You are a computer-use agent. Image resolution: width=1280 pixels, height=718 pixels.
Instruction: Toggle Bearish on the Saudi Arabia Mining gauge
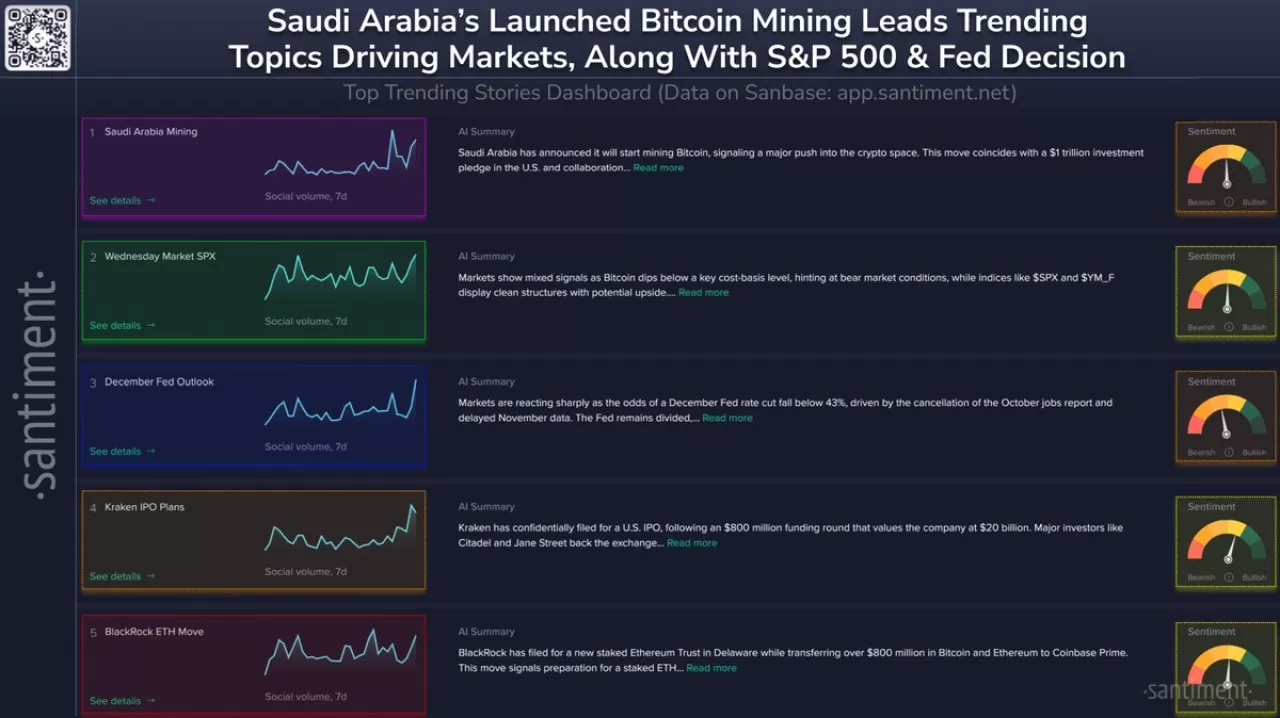coord(1201,201)
